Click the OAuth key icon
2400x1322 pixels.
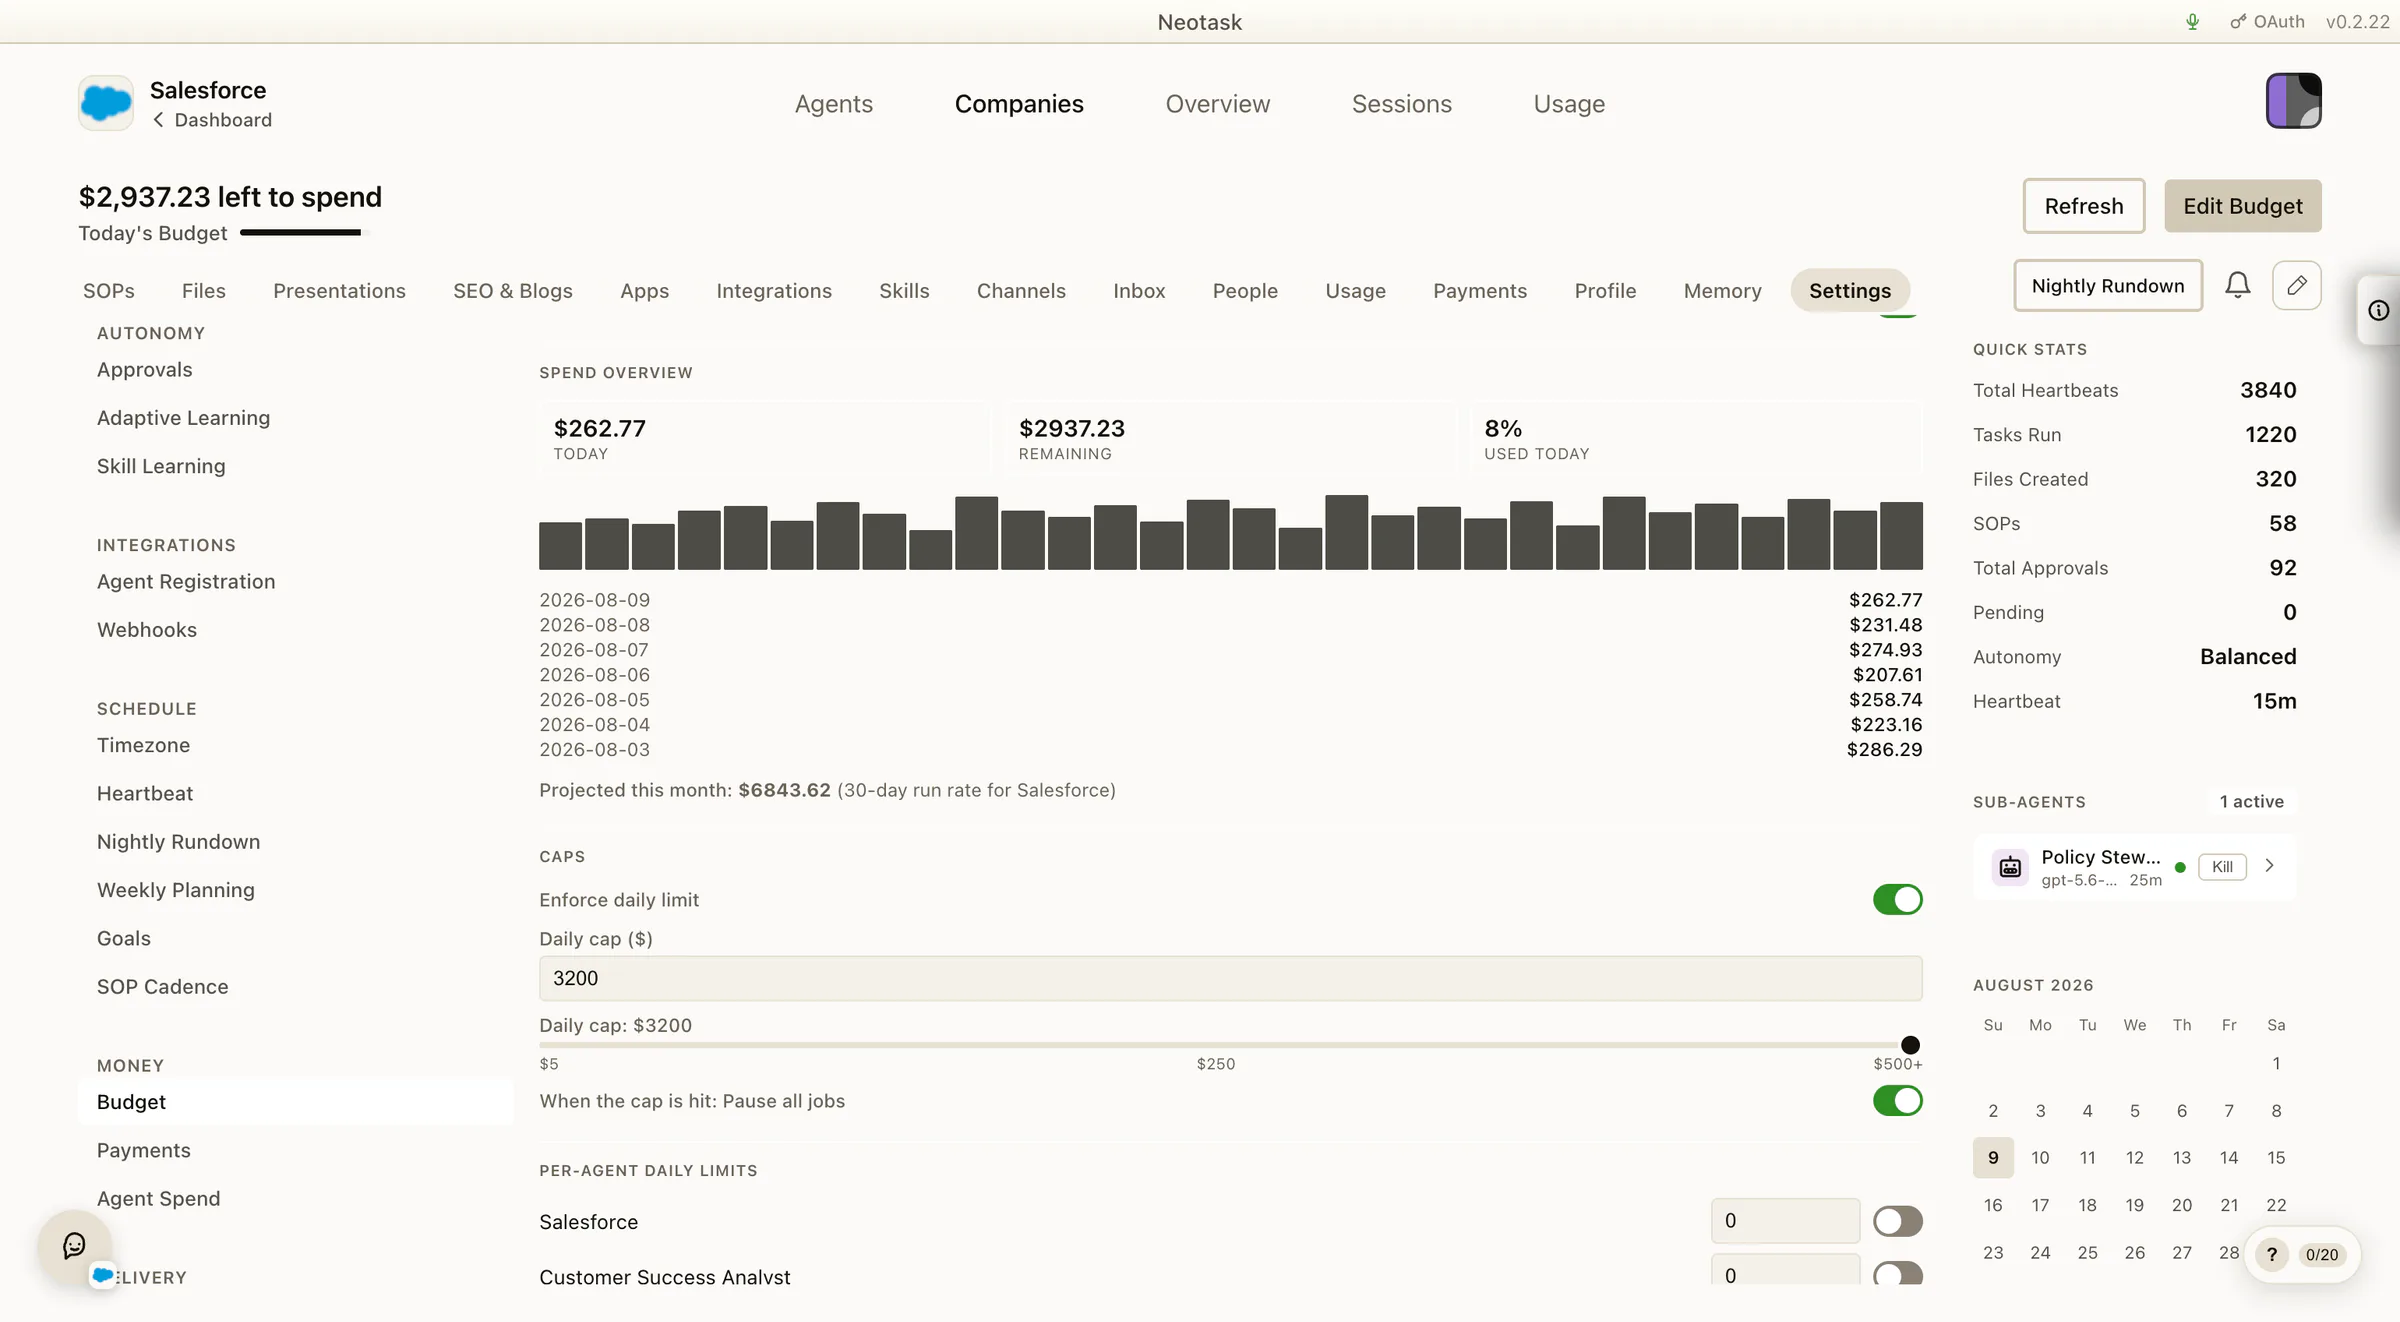(2238, 22)
